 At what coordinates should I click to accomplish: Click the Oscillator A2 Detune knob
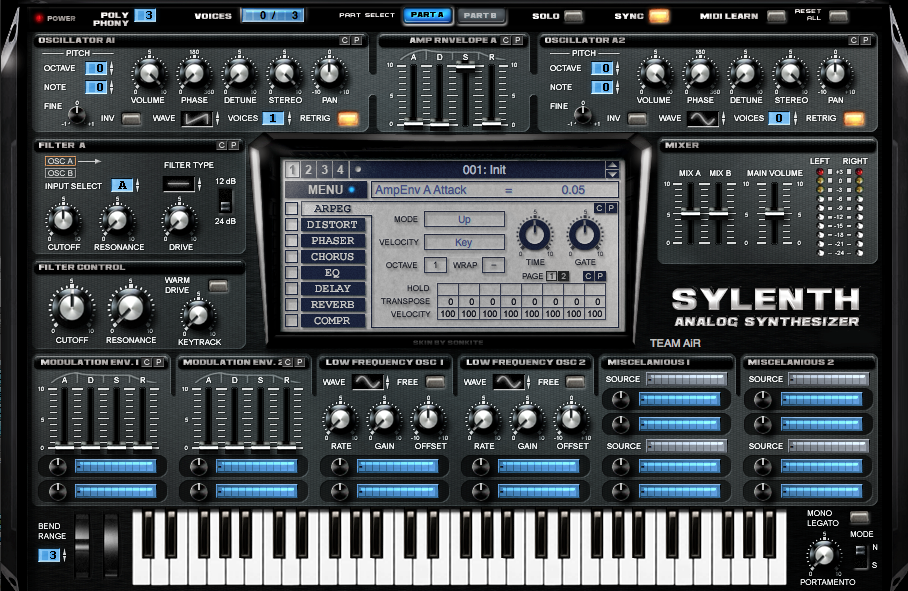(x=745, y=74)
